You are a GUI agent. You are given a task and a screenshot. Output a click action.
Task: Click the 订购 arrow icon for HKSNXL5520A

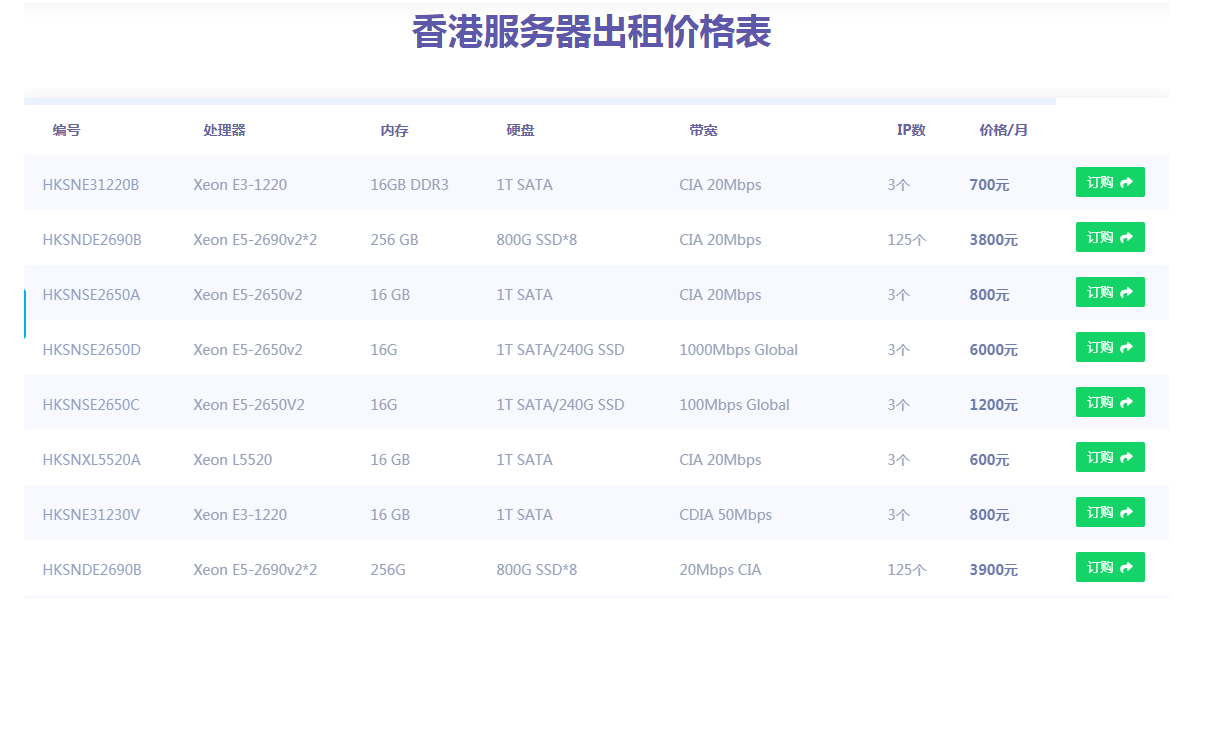click(1127, 457)
